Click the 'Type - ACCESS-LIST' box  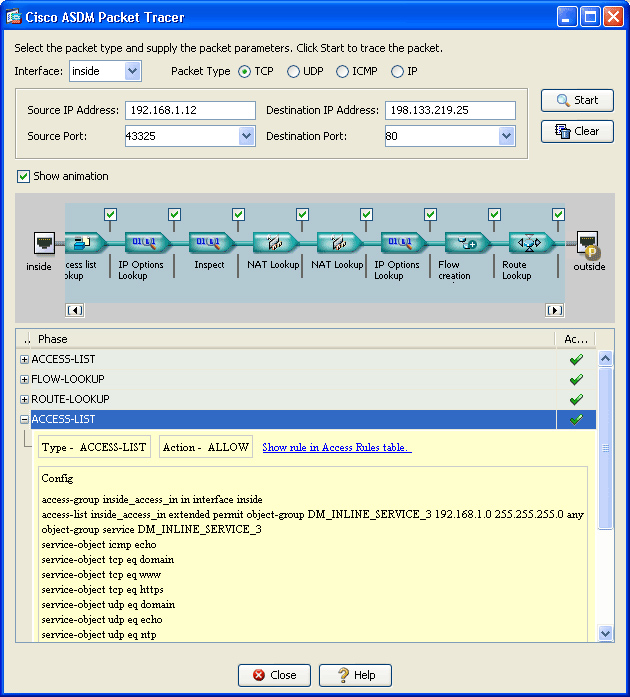(94, 447)
